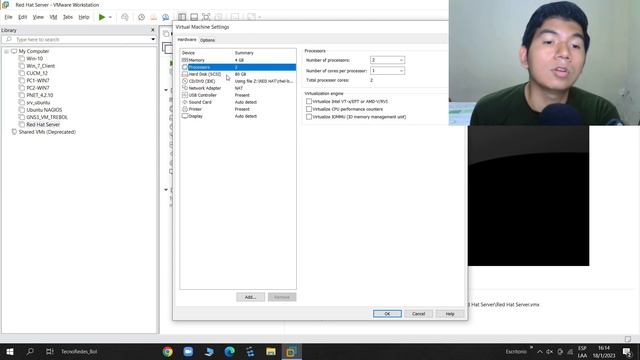Open the Number of cores per processor dropdown
Screen dimensions: 640x360
387,71
